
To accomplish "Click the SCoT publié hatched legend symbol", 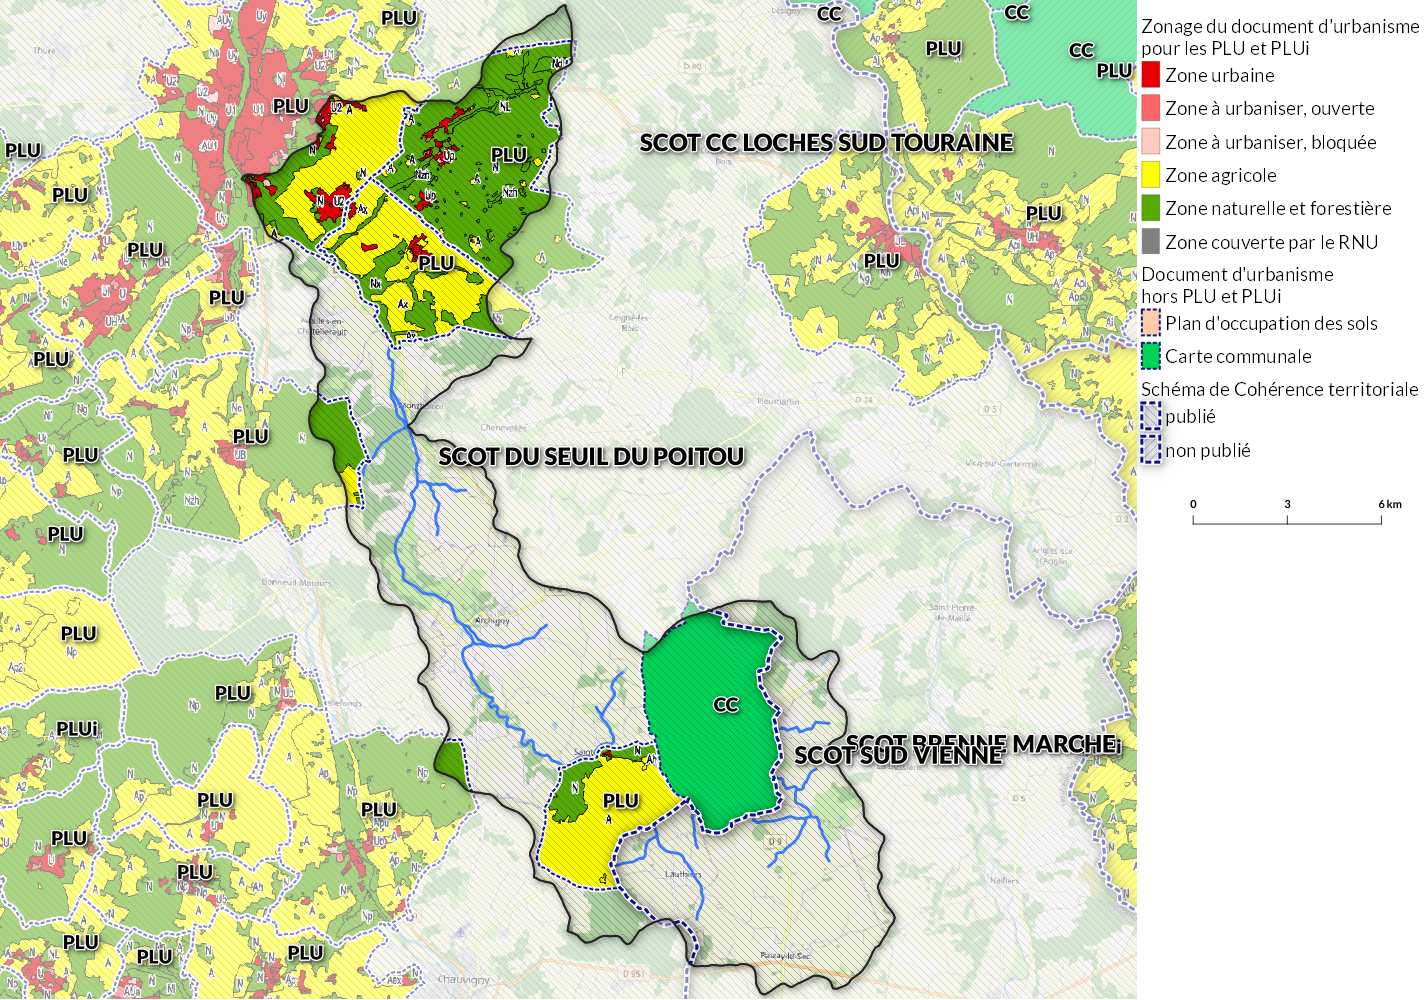I will [1151, 416].
